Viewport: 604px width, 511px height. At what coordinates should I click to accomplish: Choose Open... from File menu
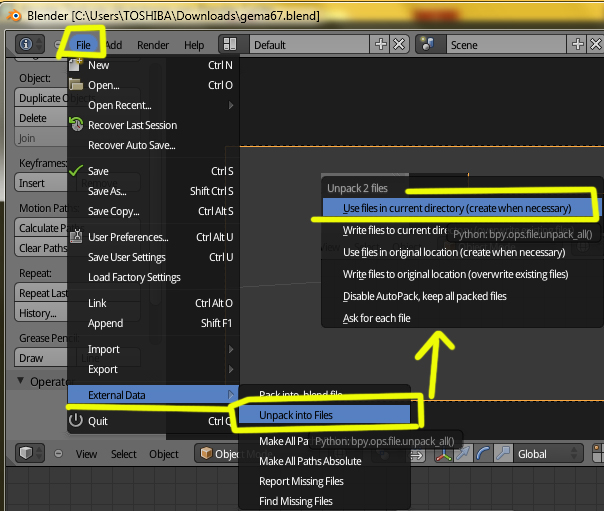click(x=153, y=85)
